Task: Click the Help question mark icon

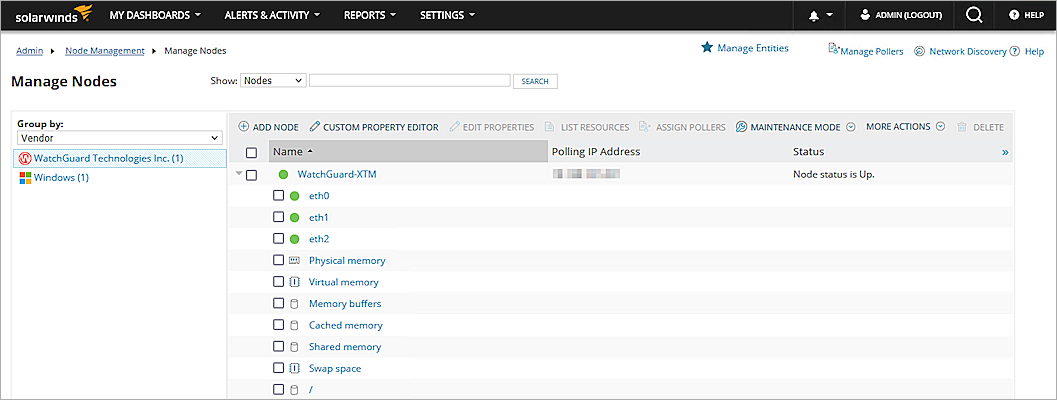Action: pos(1013,15)
